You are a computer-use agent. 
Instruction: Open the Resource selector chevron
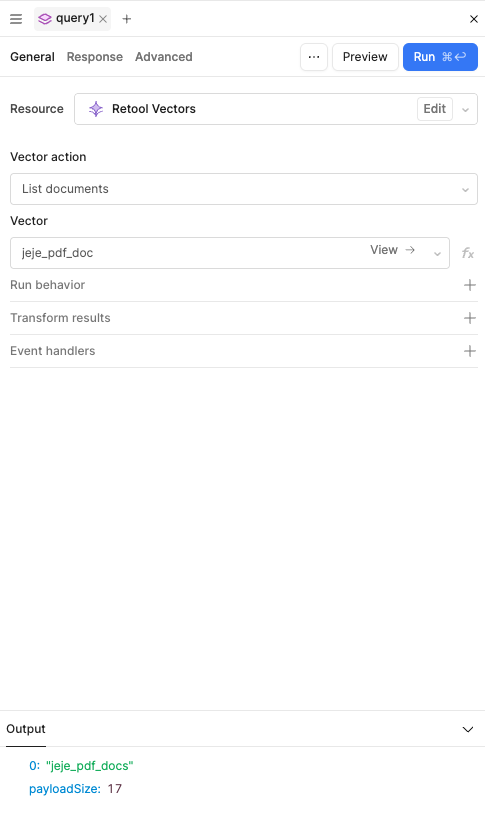click(466, 109)
